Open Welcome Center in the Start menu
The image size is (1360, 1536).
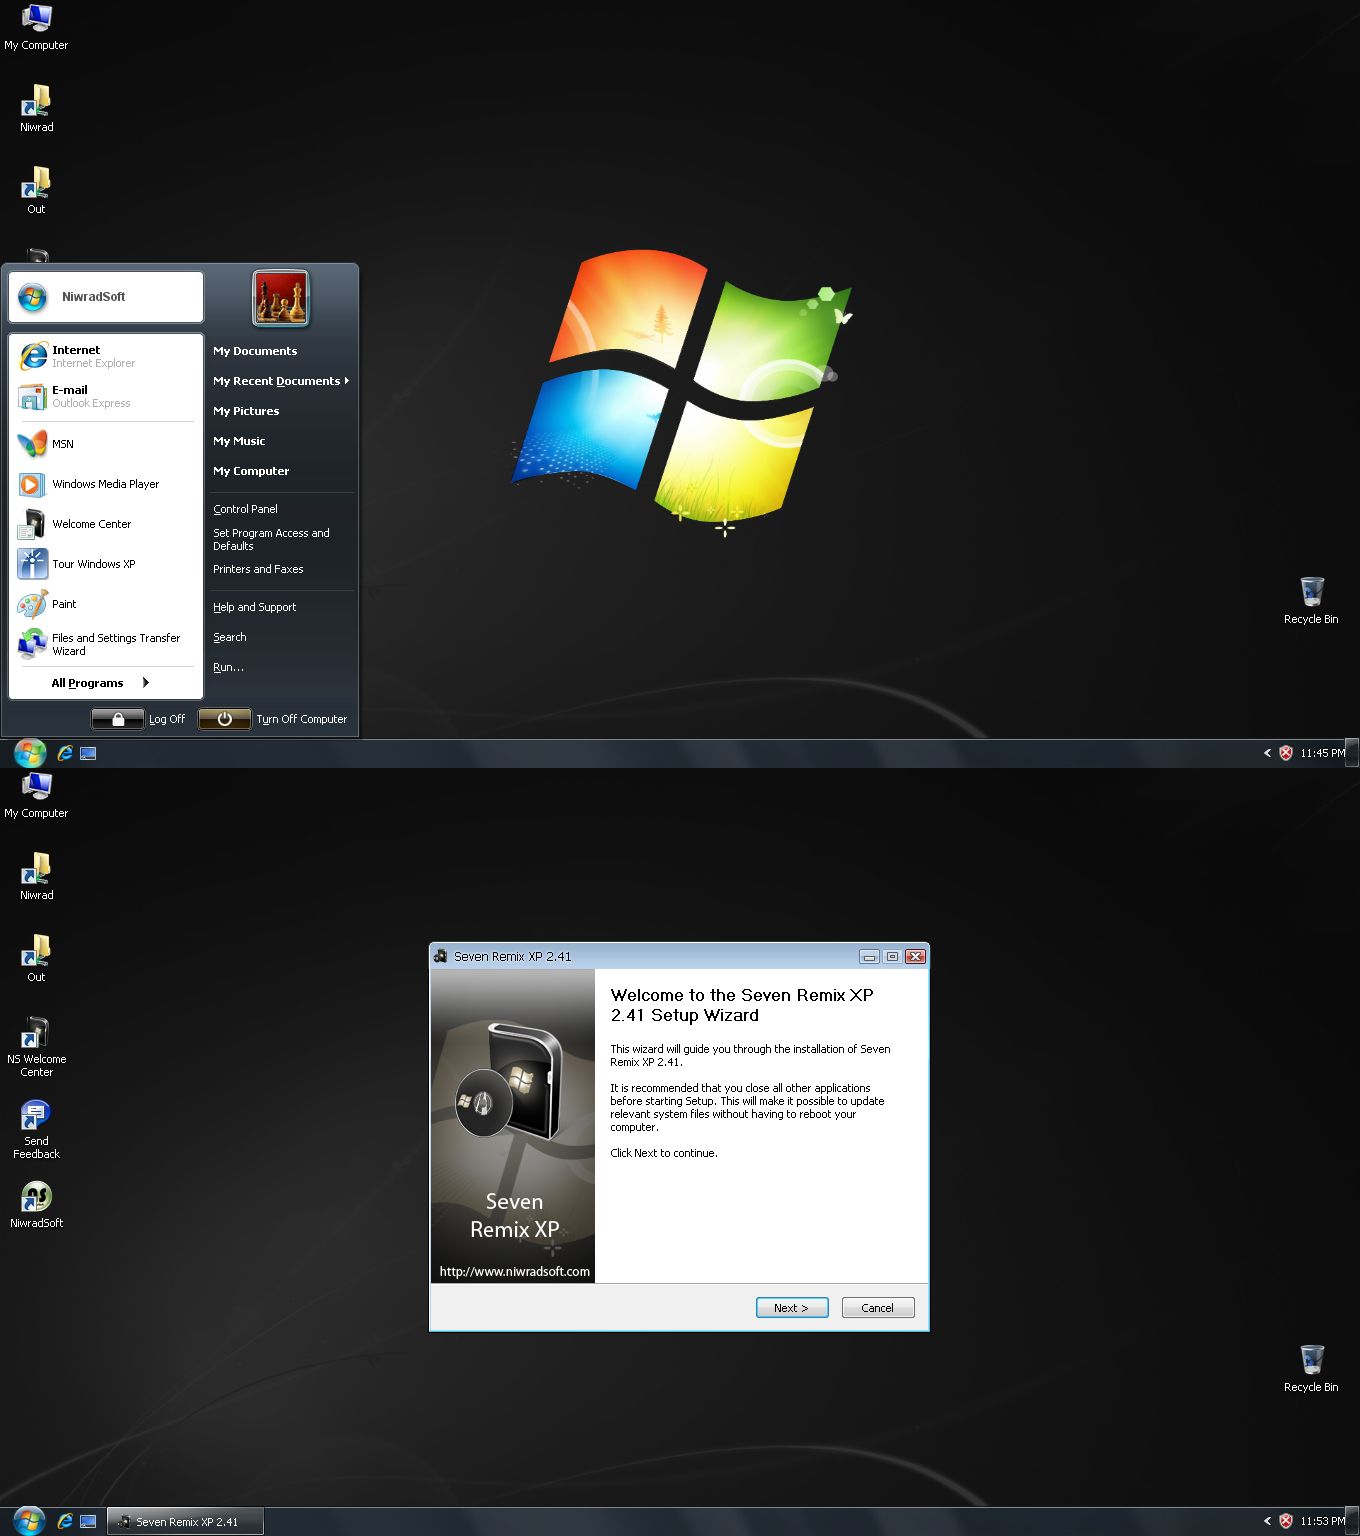(x=106, y=524)
